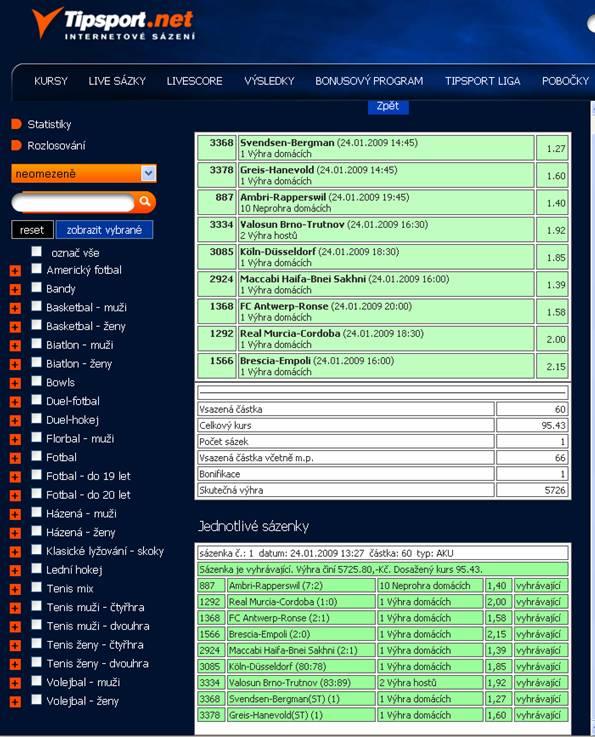Image resolution: width=595 pixels, height=737 pixels.
Task: Expand the Volejbal - ženy plus icon
Action: click(x=15, y=702)
